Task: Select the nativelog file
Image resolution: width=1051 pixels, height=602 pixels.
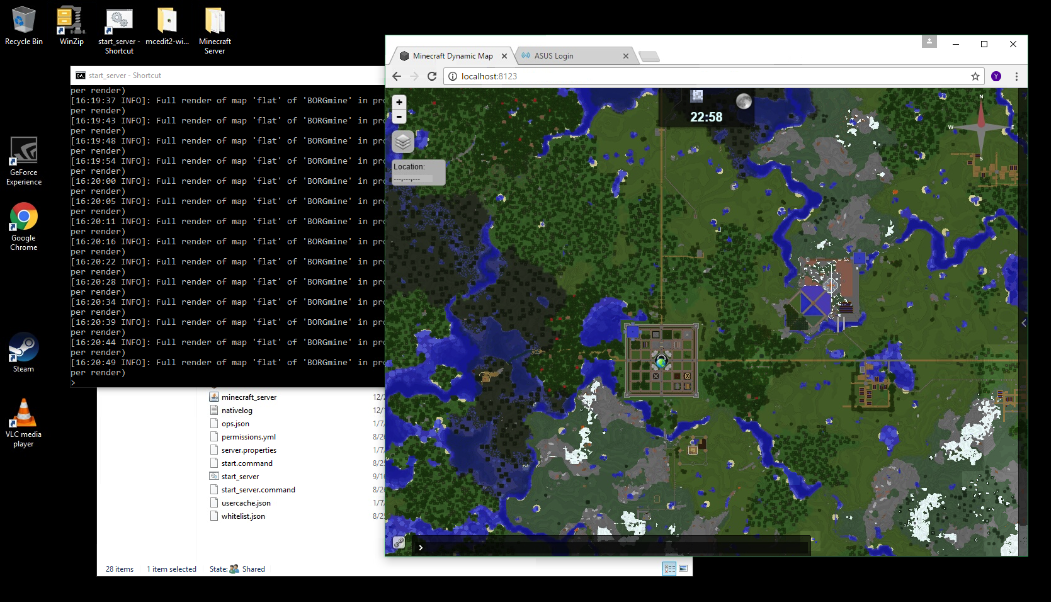Action: pos(237,410)
